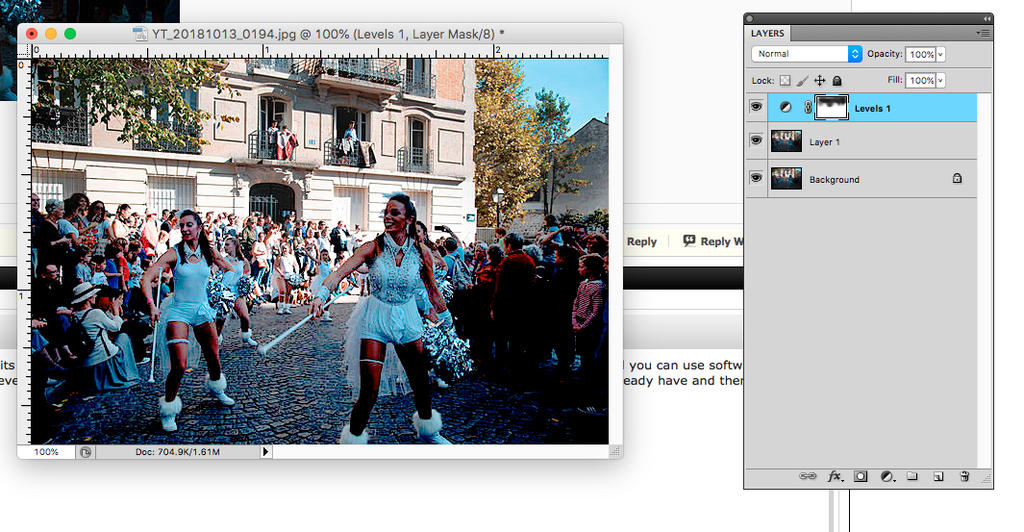Expand the Fill slider arrow
Viewport: 1024px width, 532px height.
pos(941,80)
